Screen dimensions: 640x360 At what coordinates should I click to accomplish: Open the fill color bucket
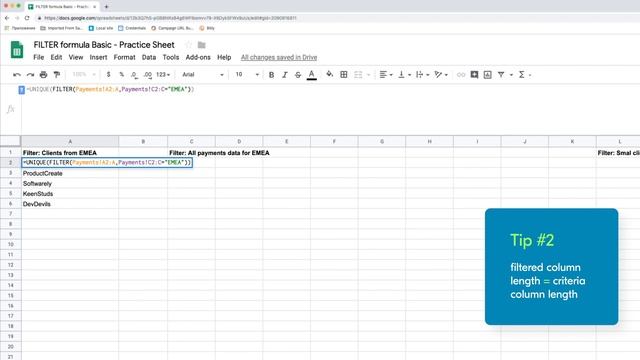tap(329, 74)
